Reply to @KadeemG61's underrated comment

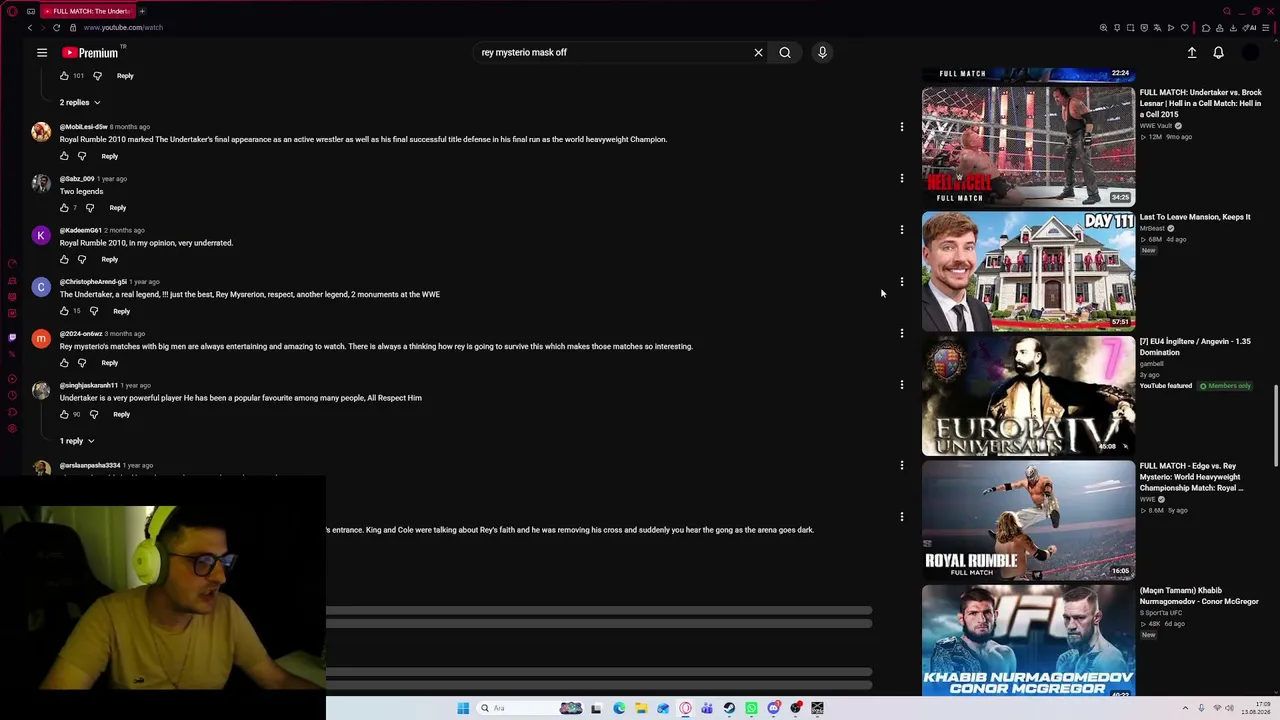point(110,259)
